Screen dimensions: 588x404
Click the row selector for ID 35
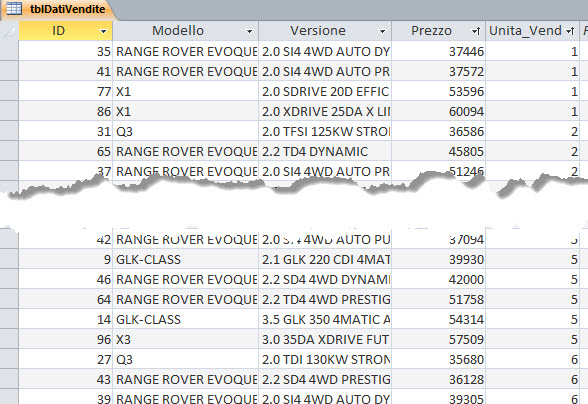coord(9,51)
